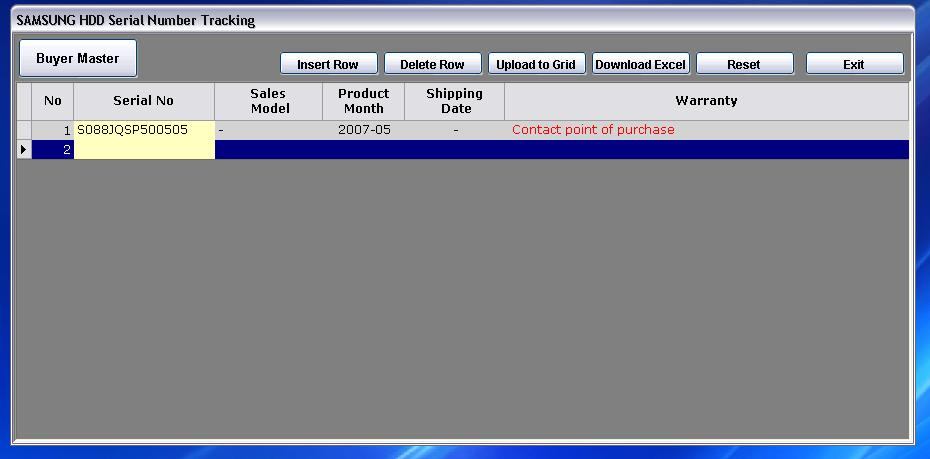Click the row 1 selector box
Viewport: 930px width, 459px height.
pos(24,130)
